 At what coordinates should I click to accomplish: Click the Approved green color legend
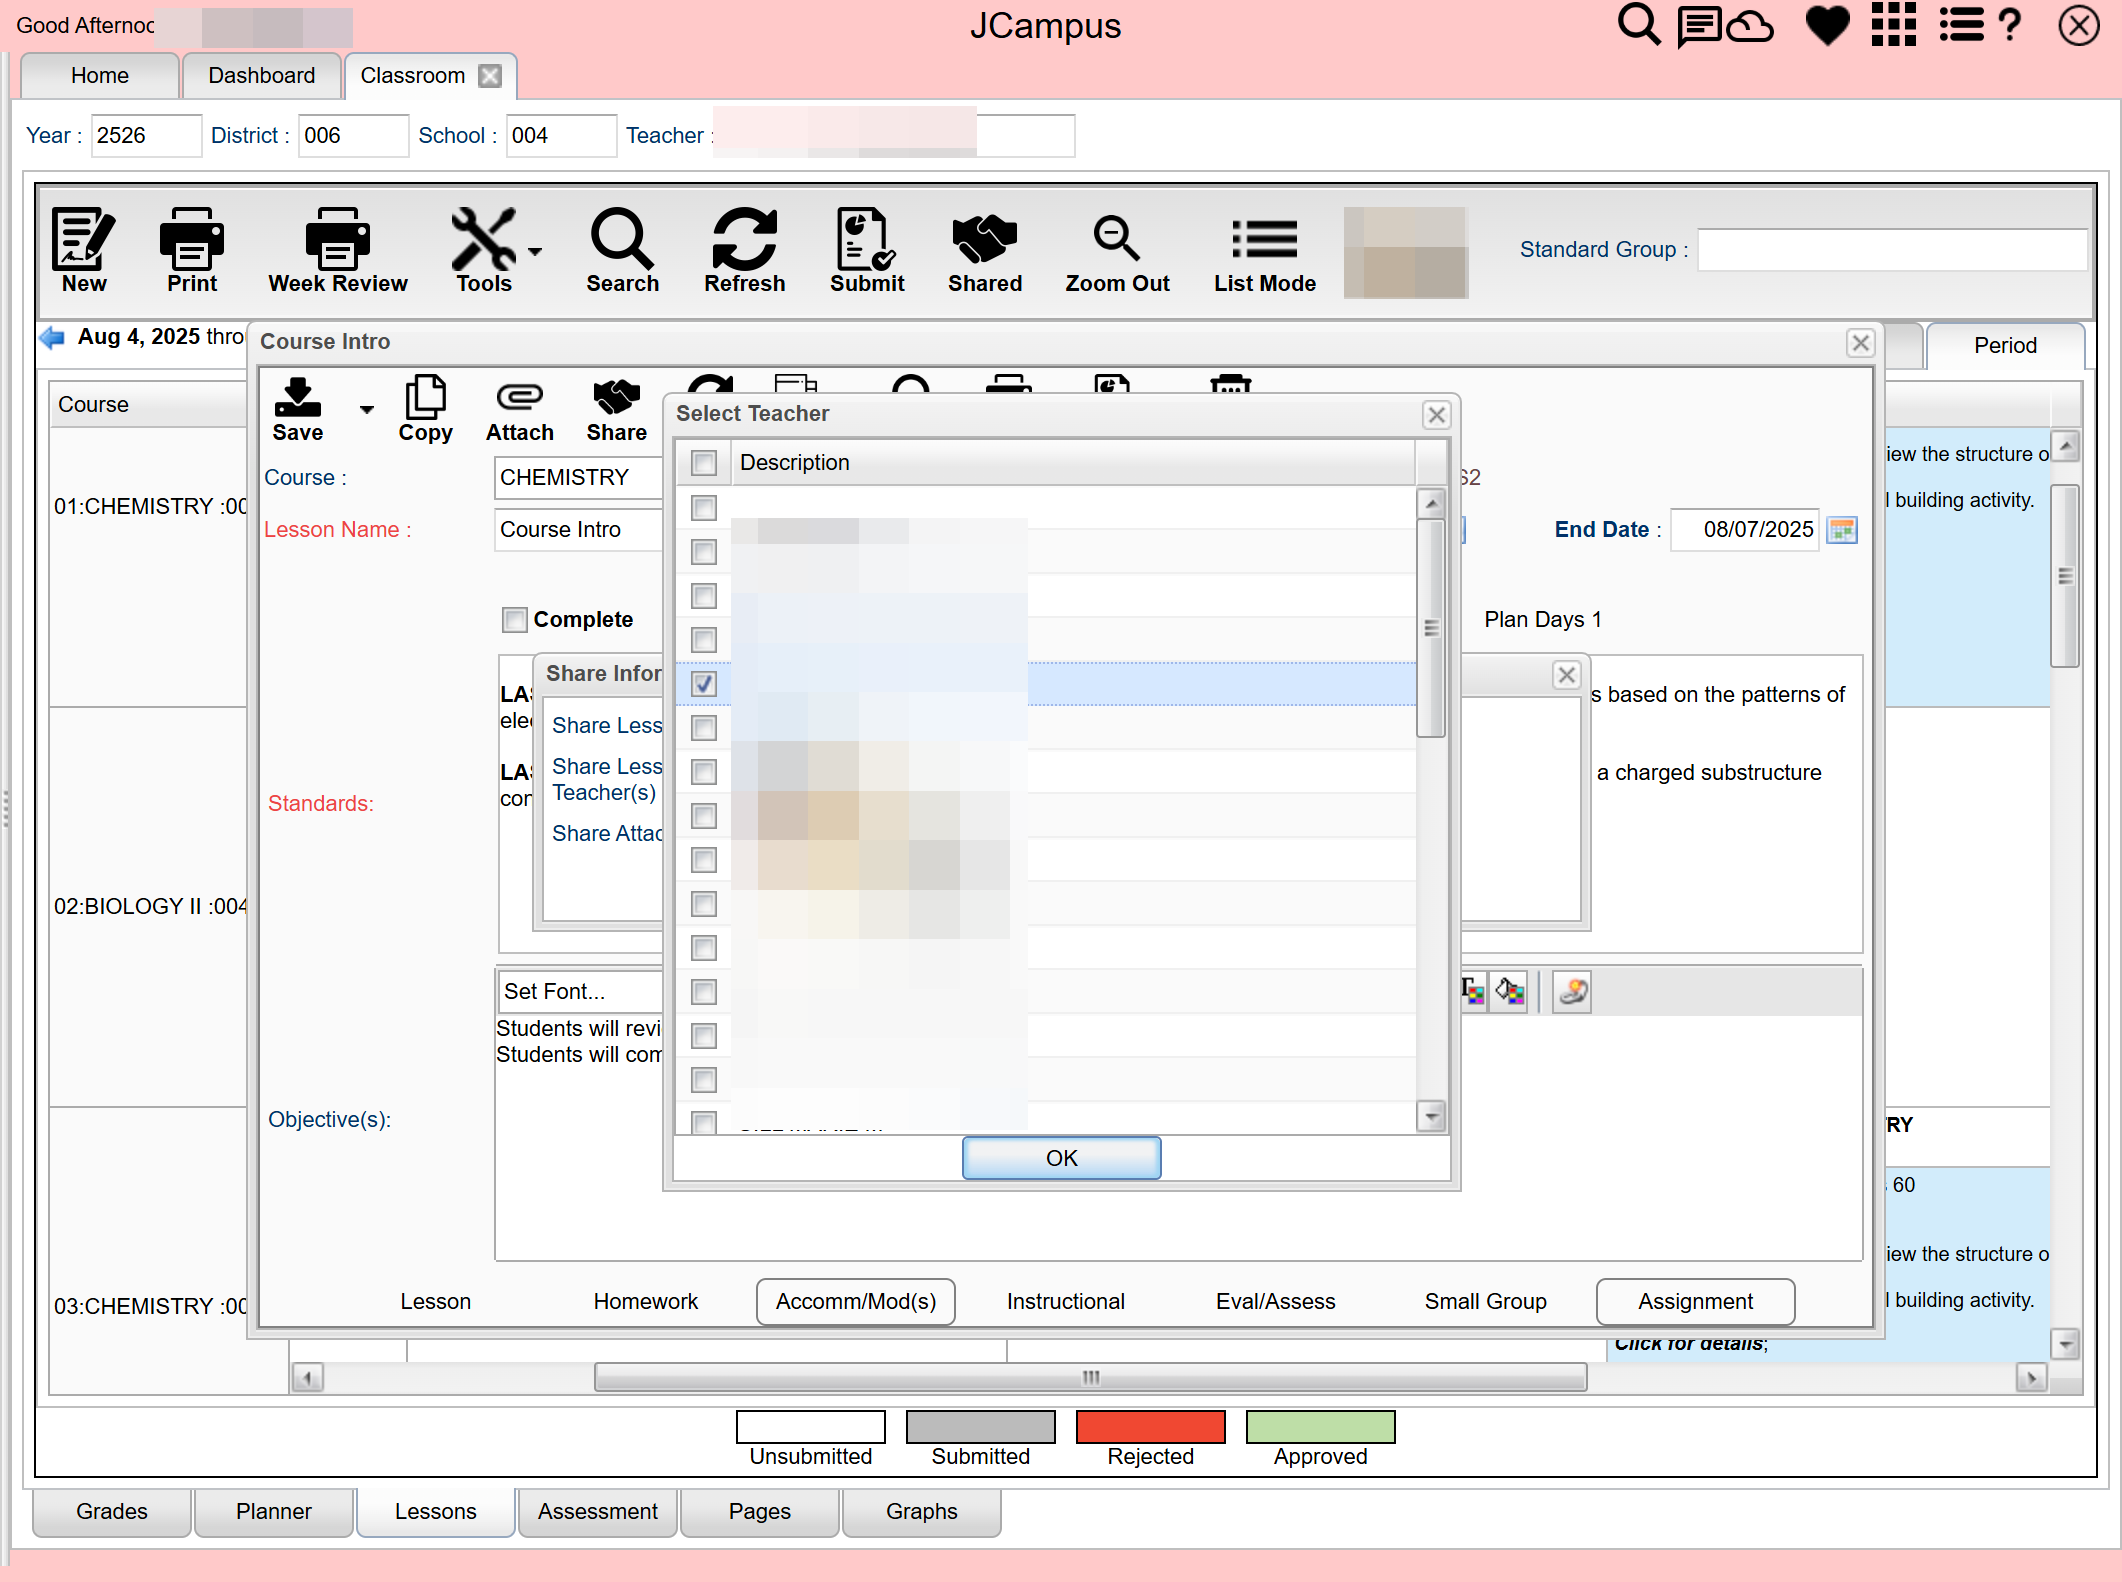[1321, 1427]
